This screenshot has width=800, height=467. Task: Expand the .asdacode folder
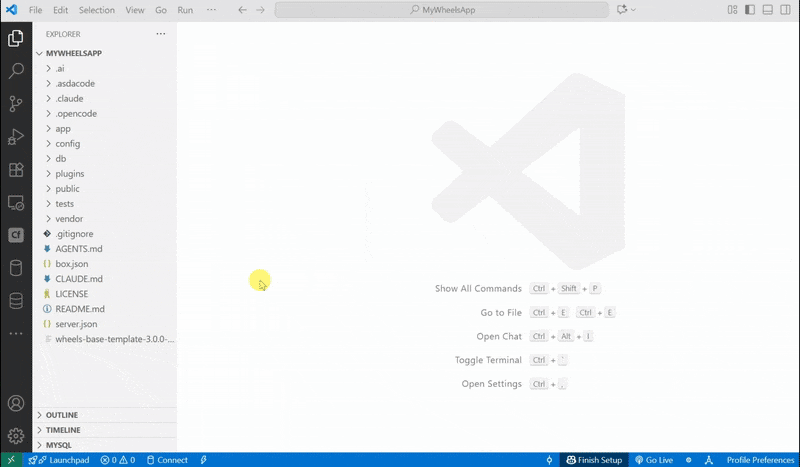(x=105, y=83)
